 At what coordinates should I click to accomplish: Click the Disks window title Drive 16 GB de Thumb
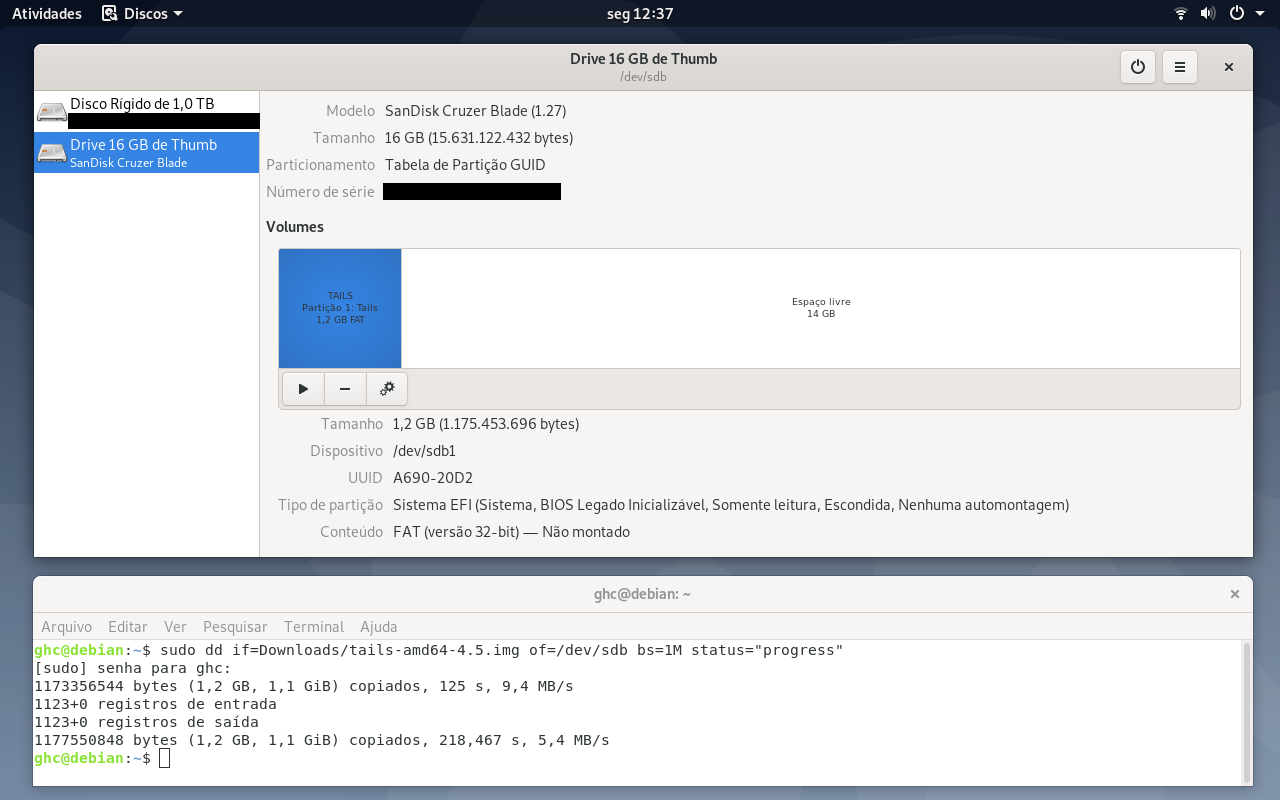pos(643,58)
